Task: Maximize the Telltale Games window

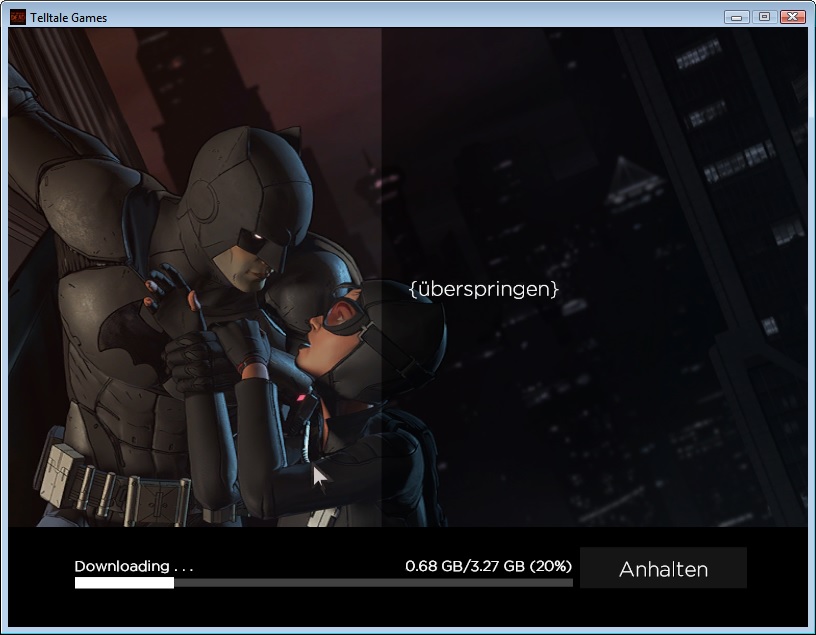Action: coord(764,17)
